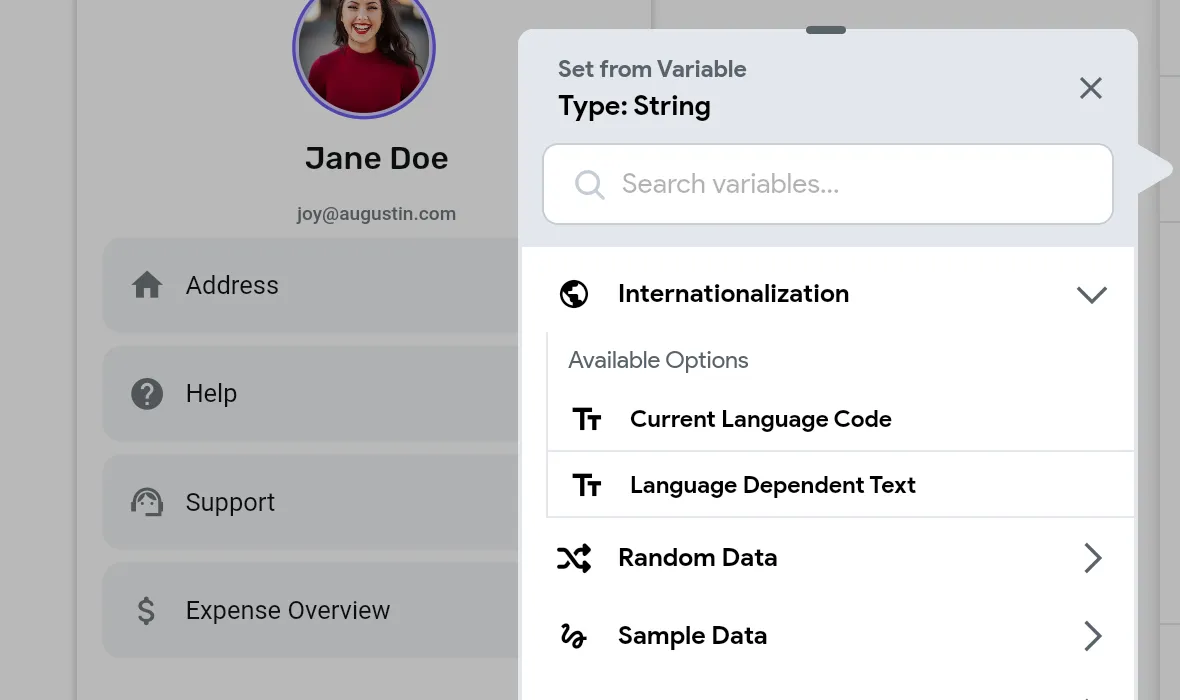The width and height of the screenshot is (1180, 700).
Task: Click the question mark Help icon
Action: pos(147,394)
